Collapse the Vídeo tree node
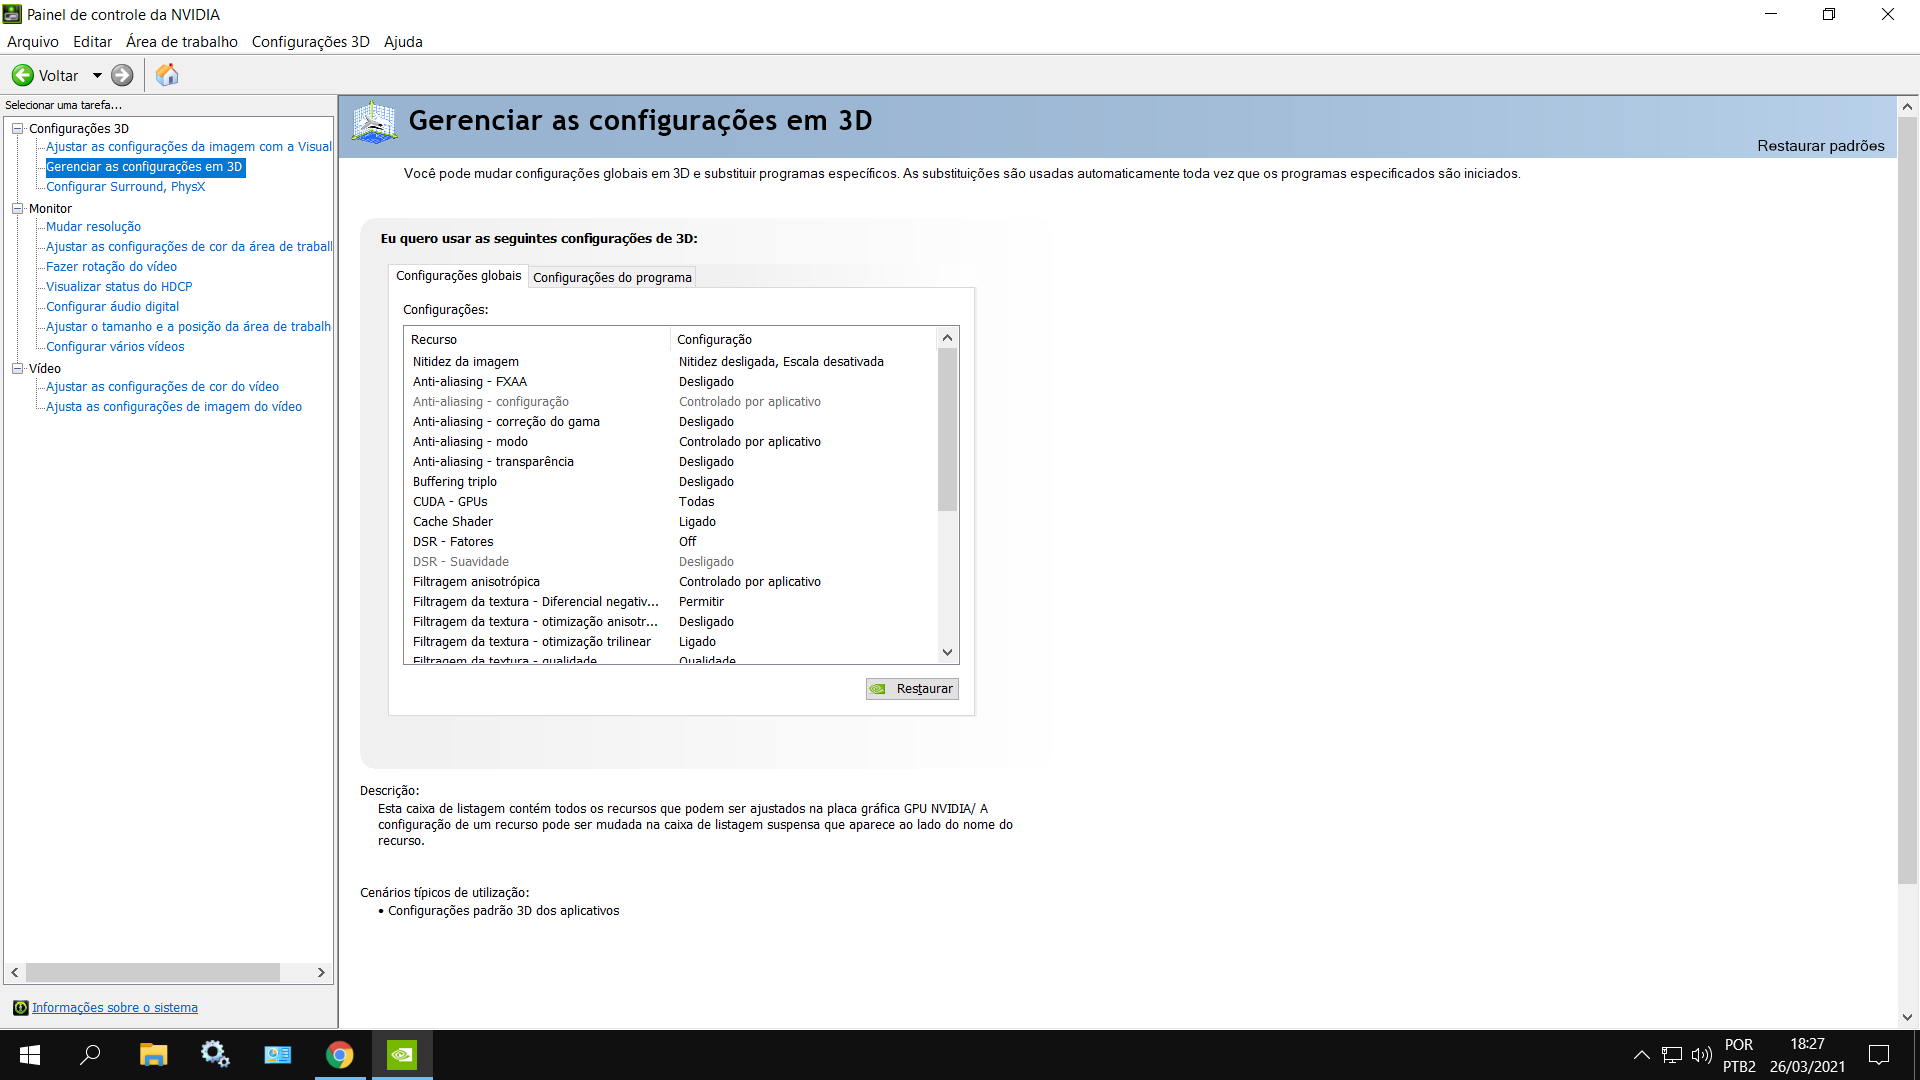This screenshot has width=1920, height=1080. click(17, 368)
